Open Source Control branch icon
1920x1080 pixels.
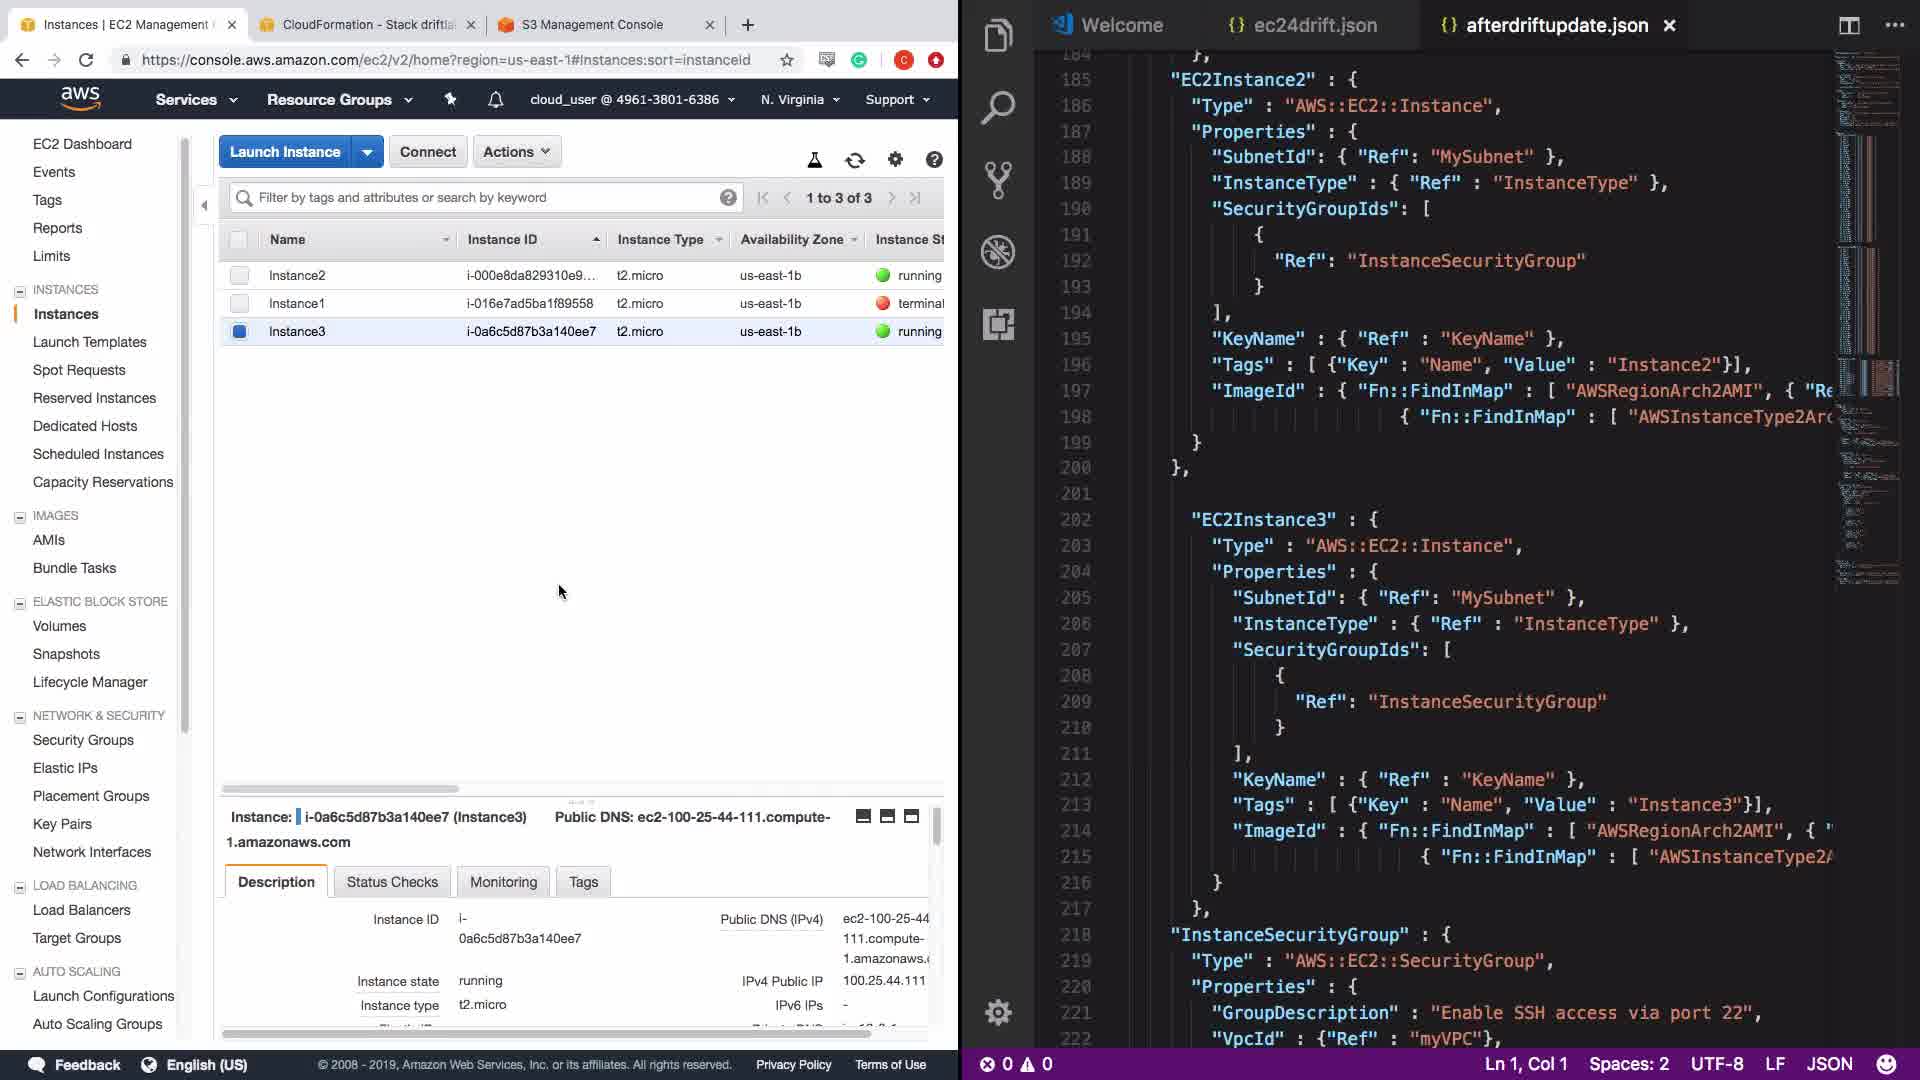(998, 180)
